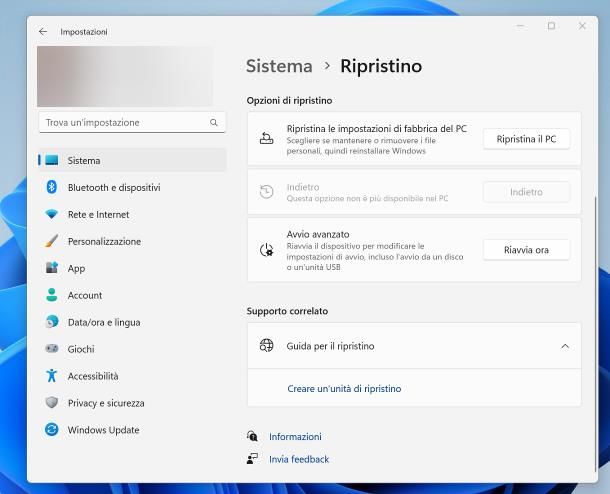Click the Informazioni help icon
This screenshot has width=610, height=494.
(252, 436)
